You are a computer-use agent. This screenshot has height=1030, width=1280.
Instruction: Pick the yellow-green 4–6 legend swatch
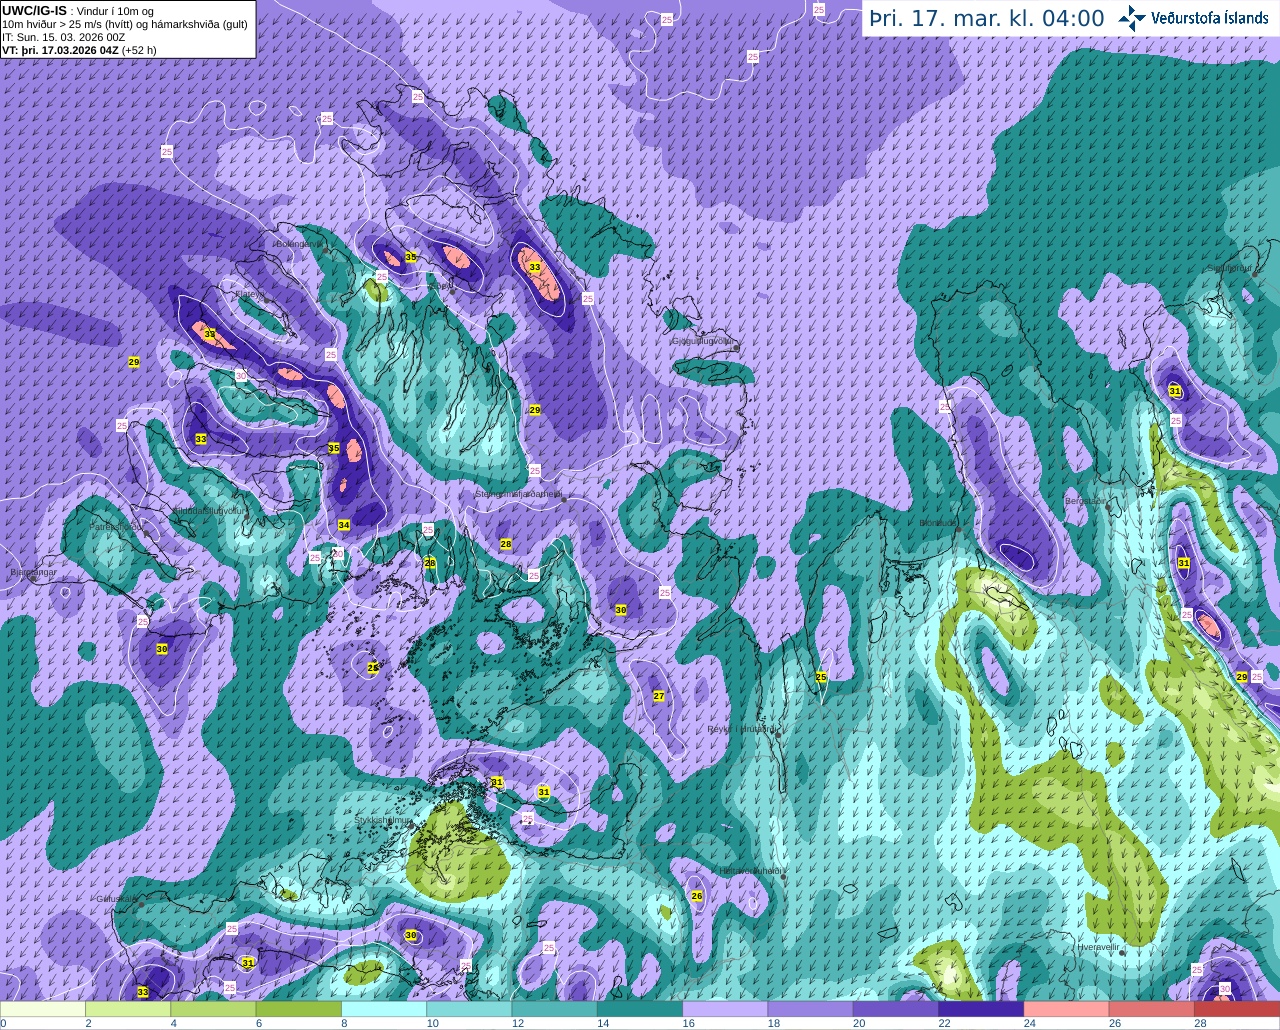(x=214, y=1009)
